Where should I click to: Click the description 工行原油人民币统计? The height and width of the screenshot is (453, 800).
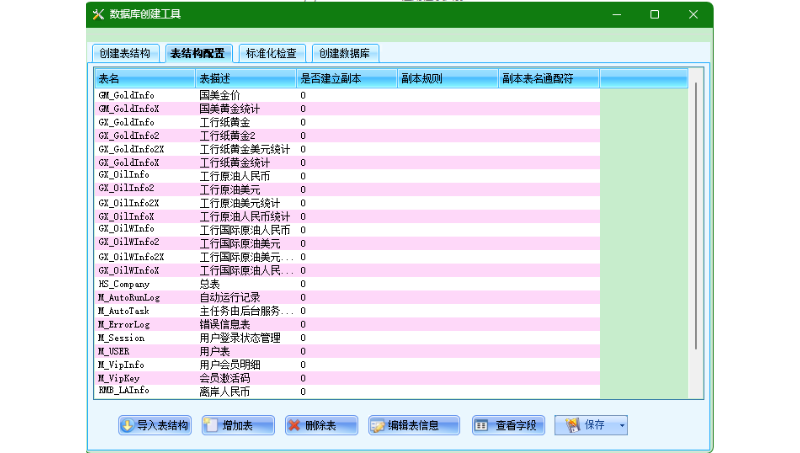244,216
